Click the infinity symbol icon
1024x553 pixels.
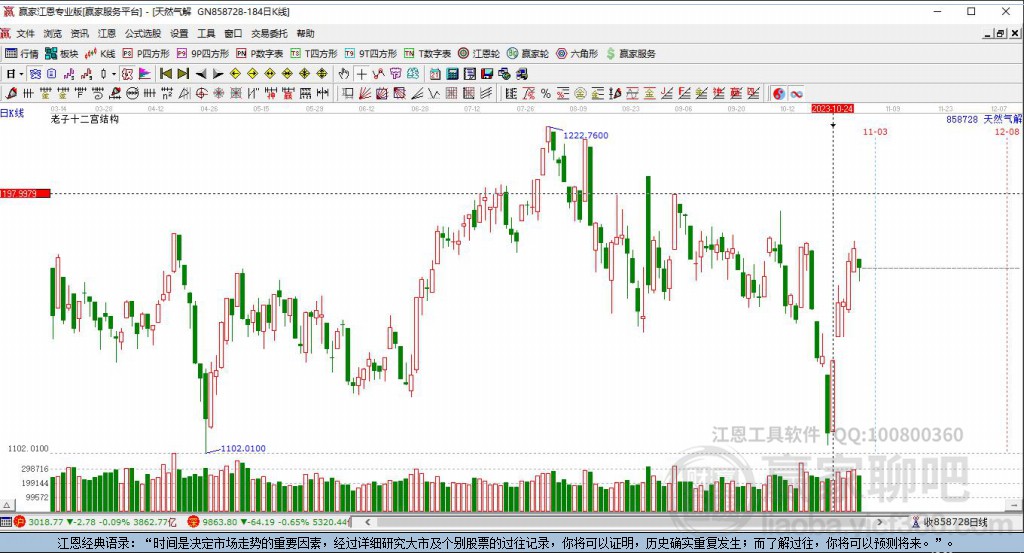pos(796,93)
